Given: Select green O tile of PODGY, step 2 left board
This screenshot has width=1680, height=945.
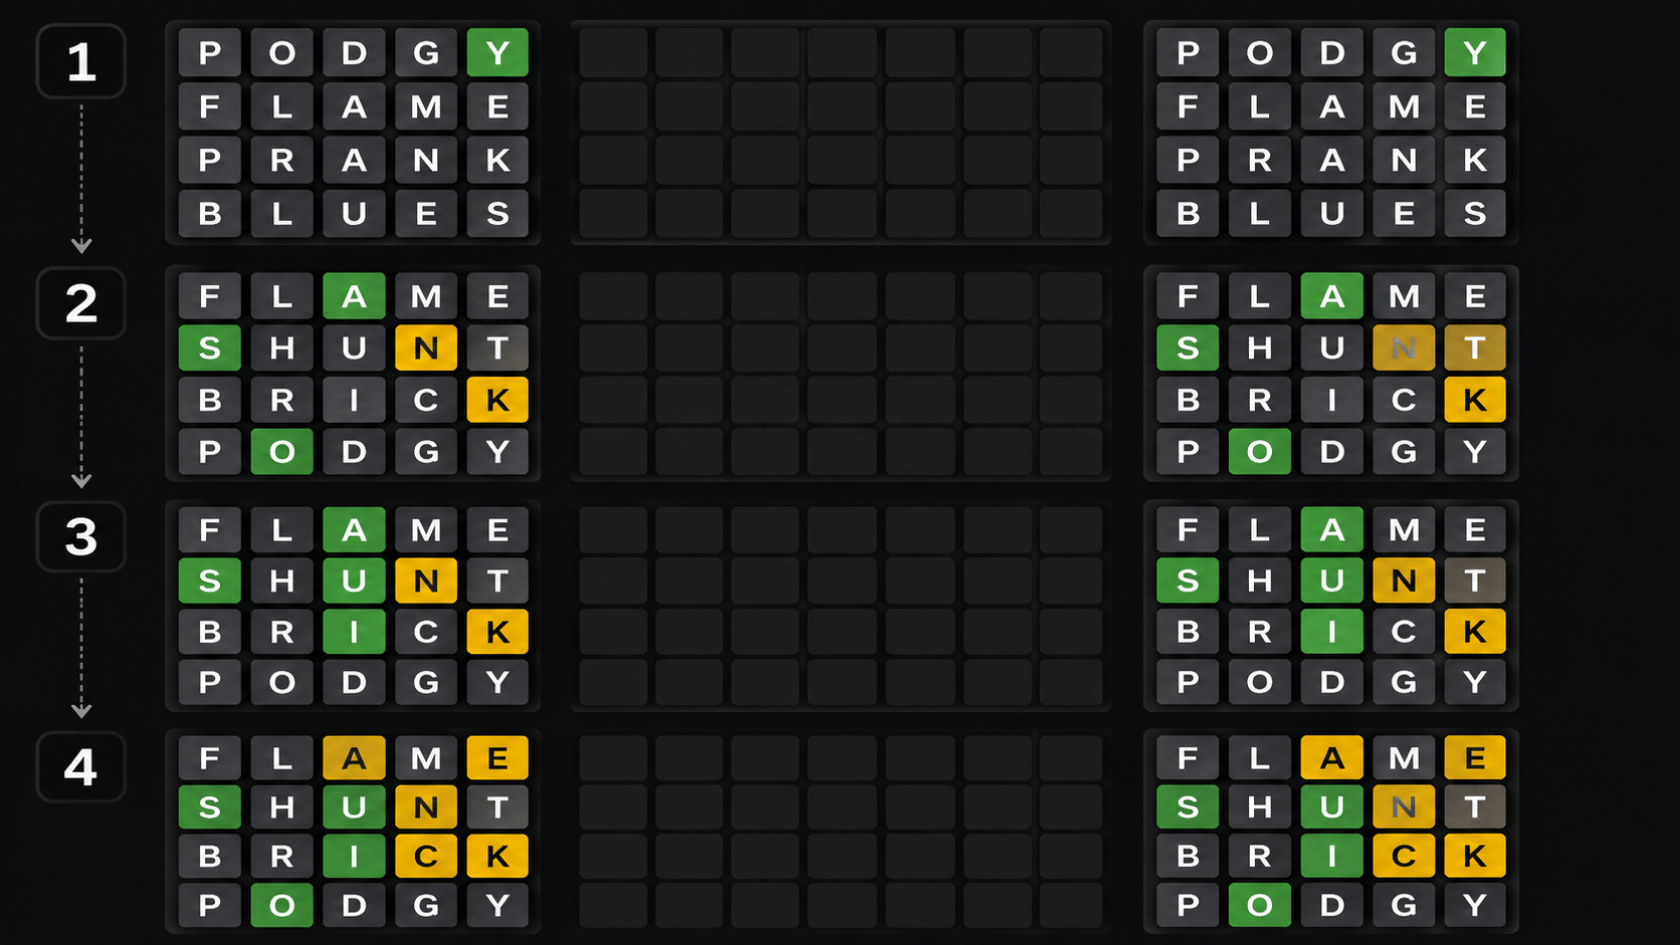Looking at the screenshot, I should click(282, 452).
